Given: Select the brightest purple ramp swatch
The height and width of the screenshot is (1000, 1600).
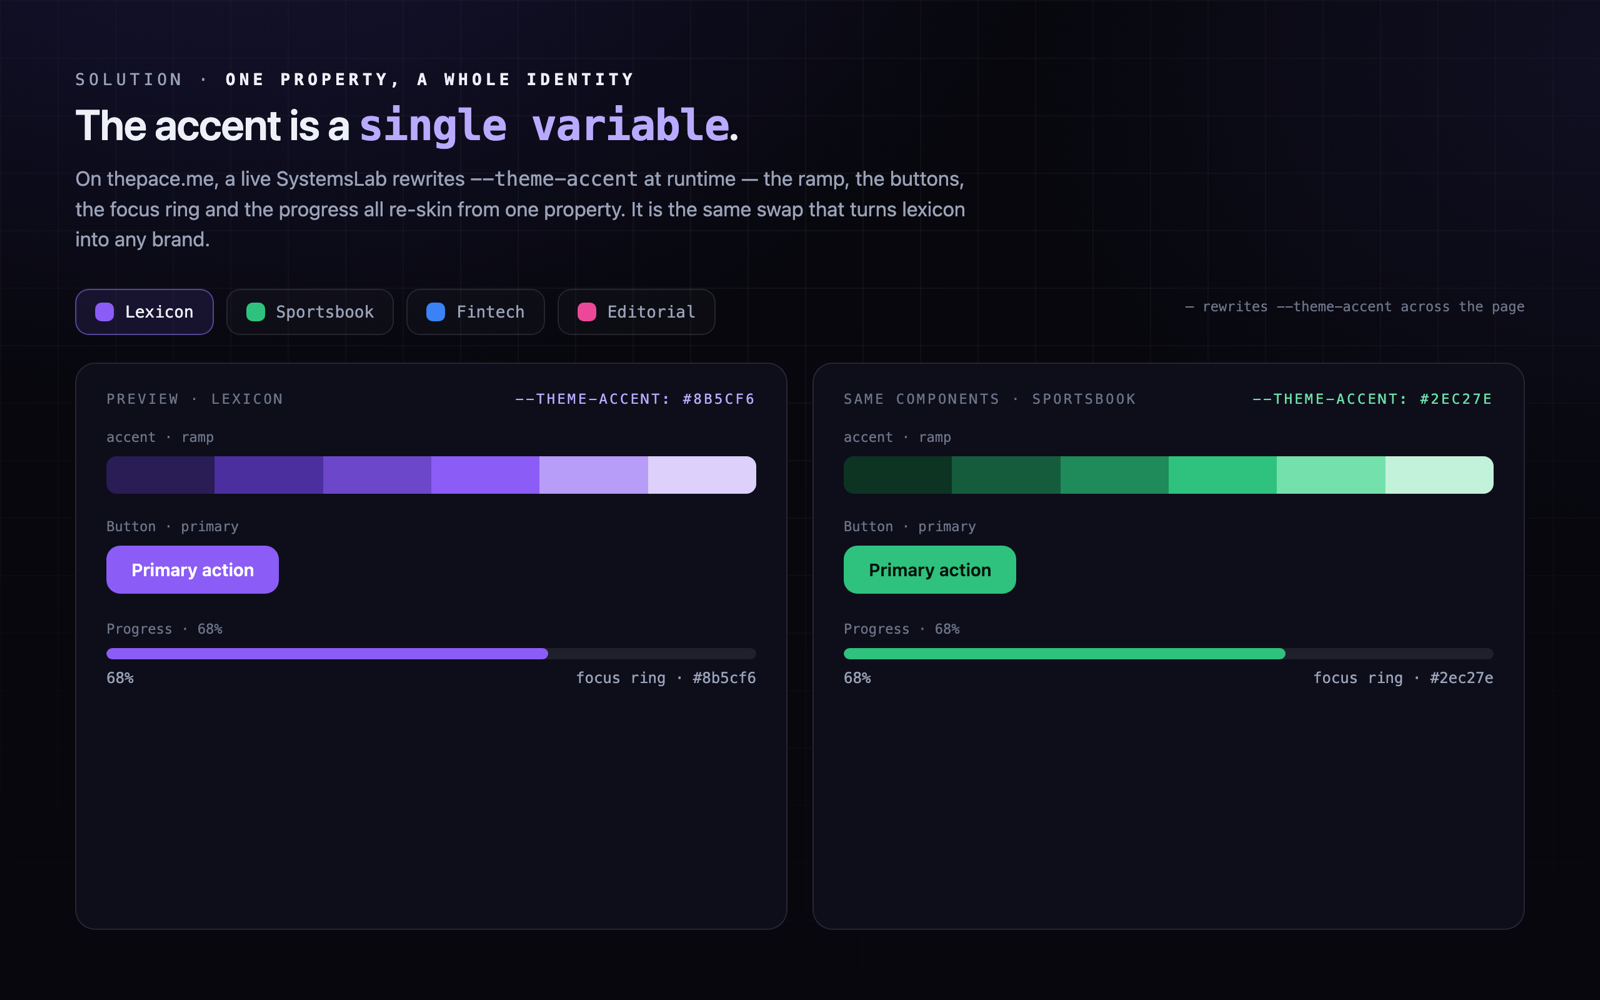Looking at the screenshot, I should [x=485, y=475].
